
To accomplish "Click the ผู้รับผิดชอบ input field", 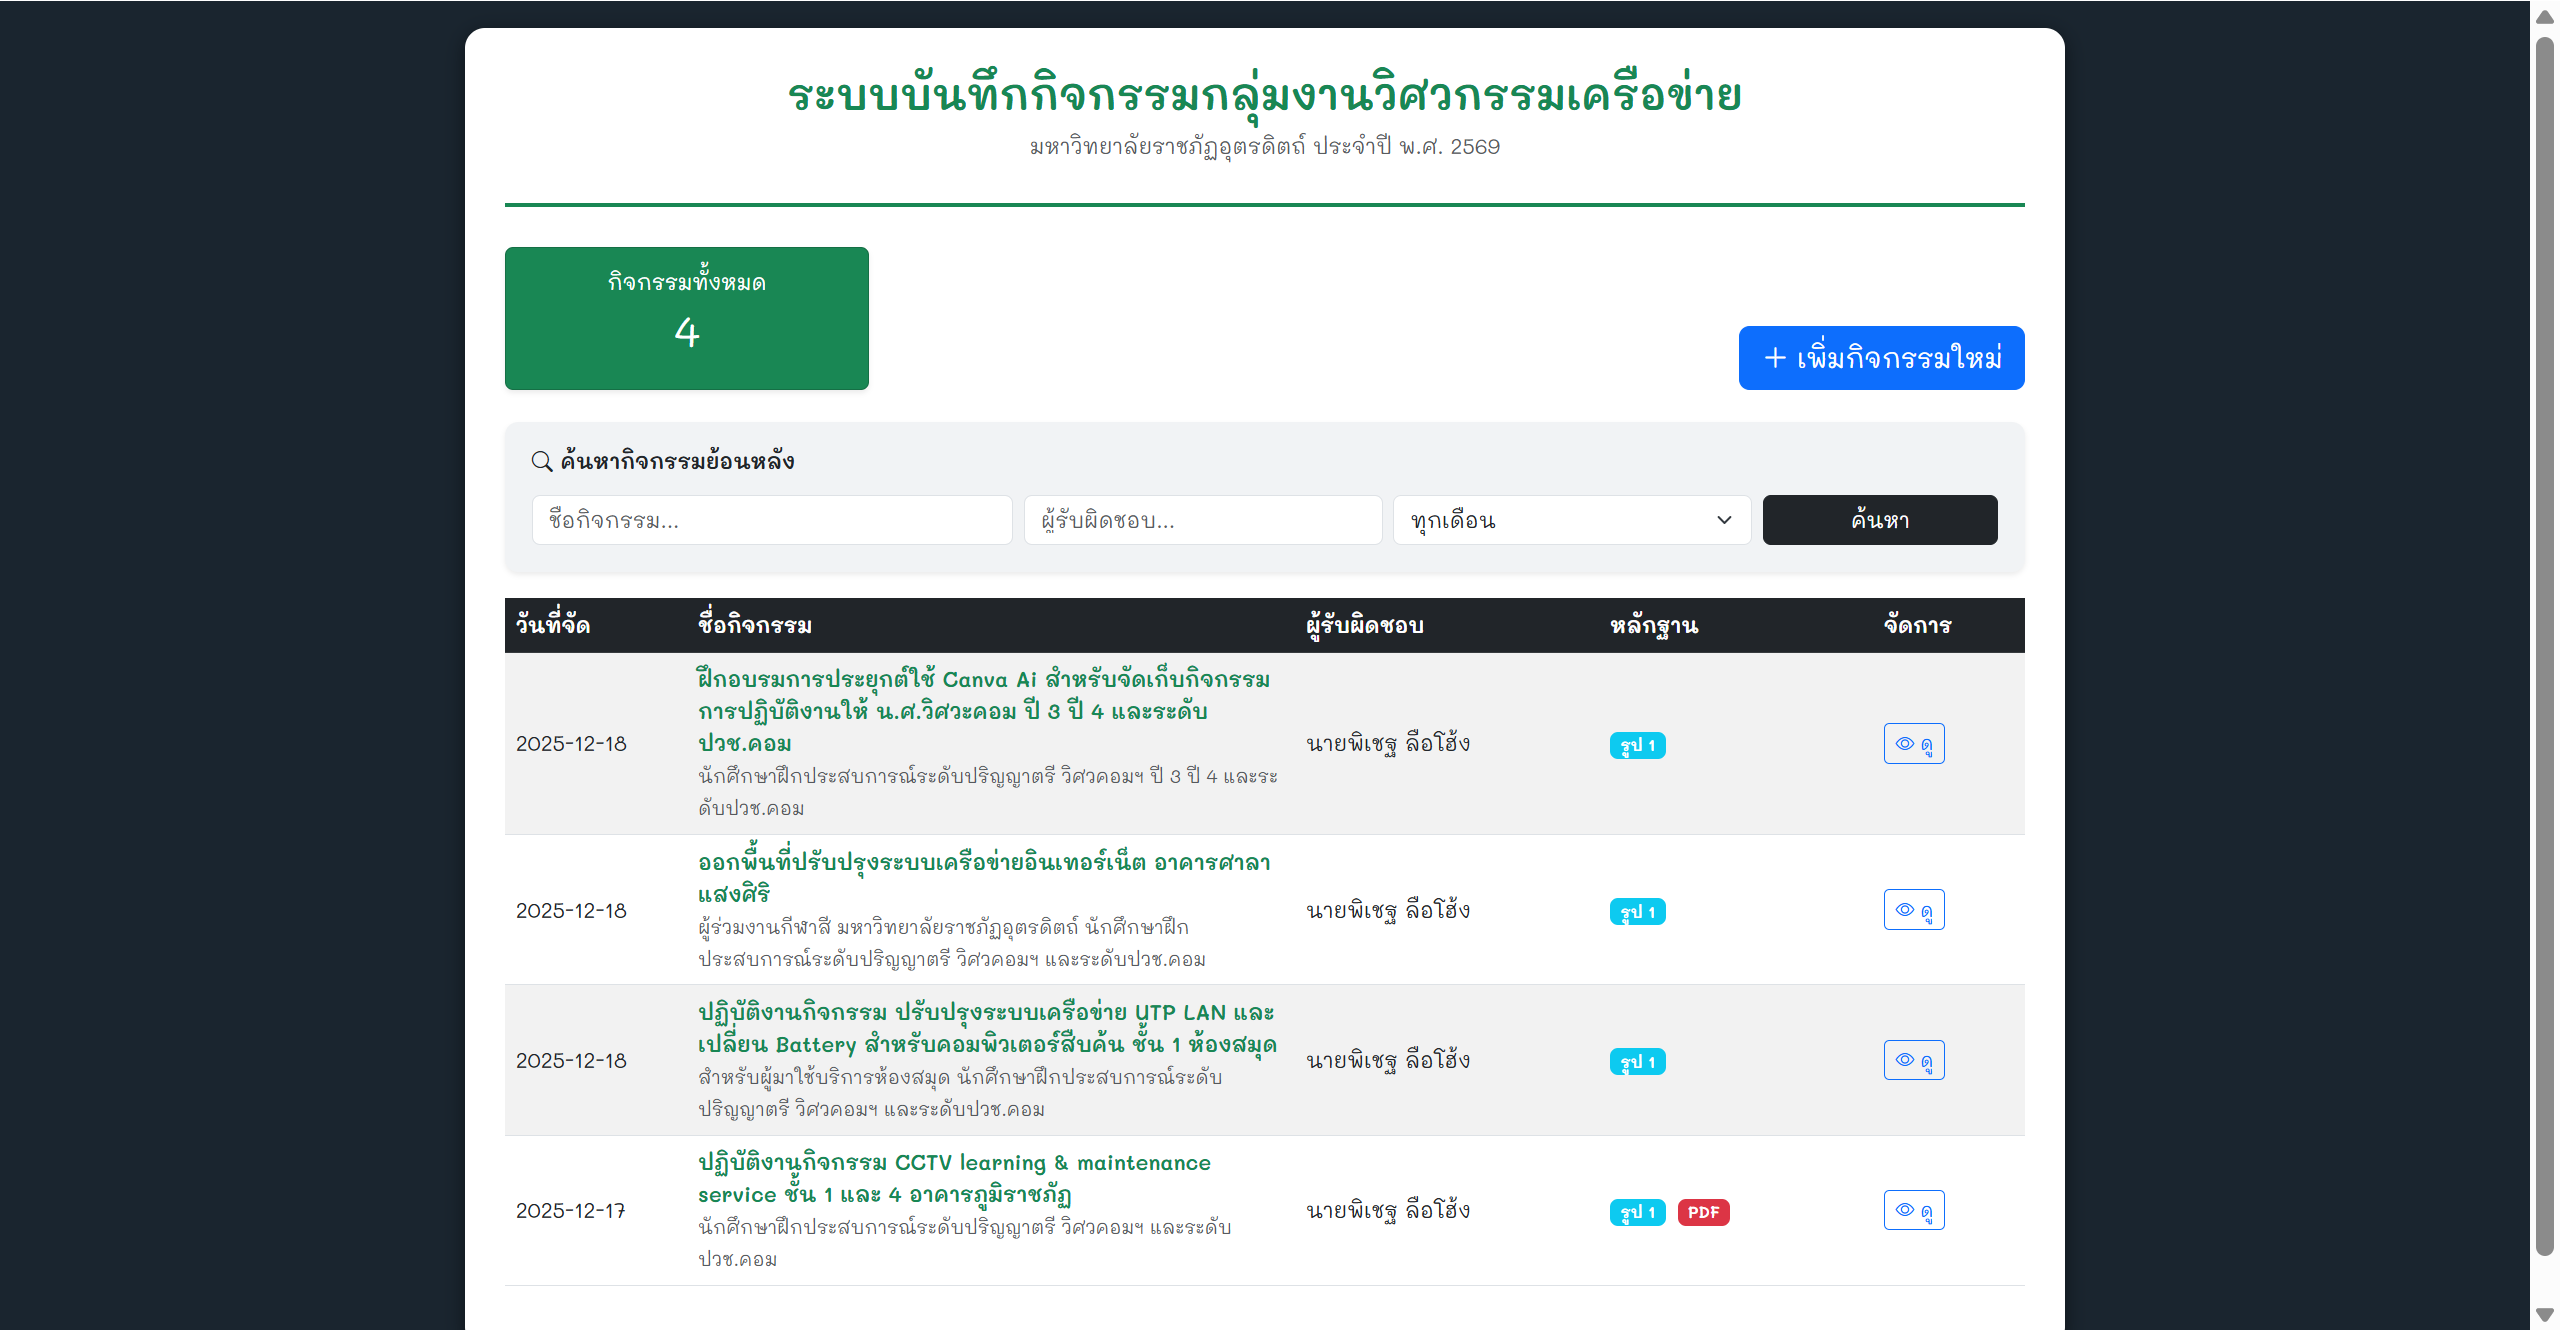I will coord(1203,520).
